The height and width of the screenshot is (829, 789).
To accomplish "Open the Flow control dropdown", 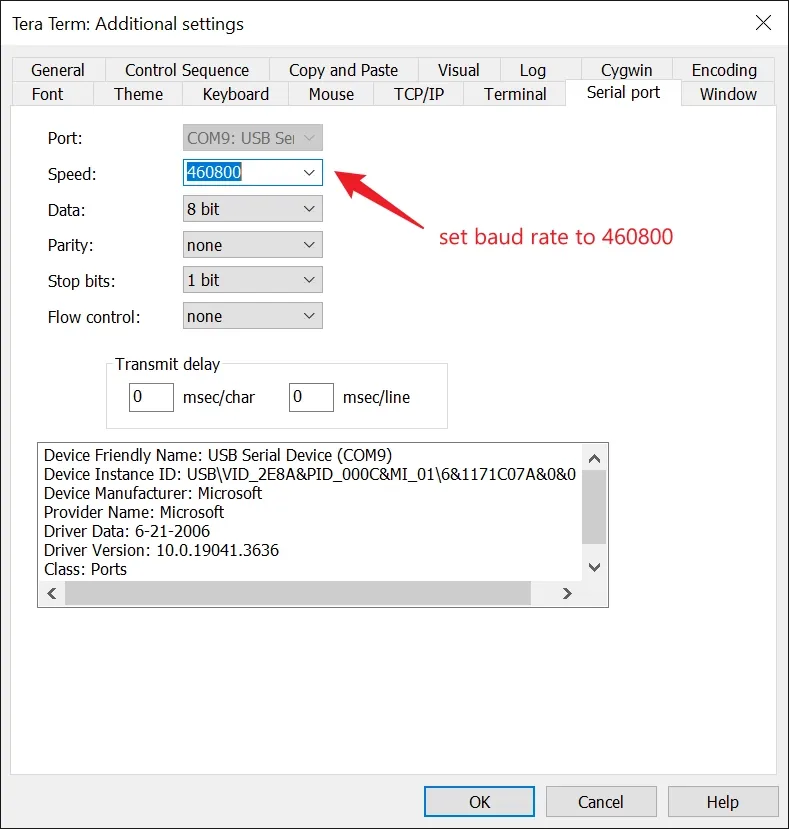I will click(x=253, y=316).
